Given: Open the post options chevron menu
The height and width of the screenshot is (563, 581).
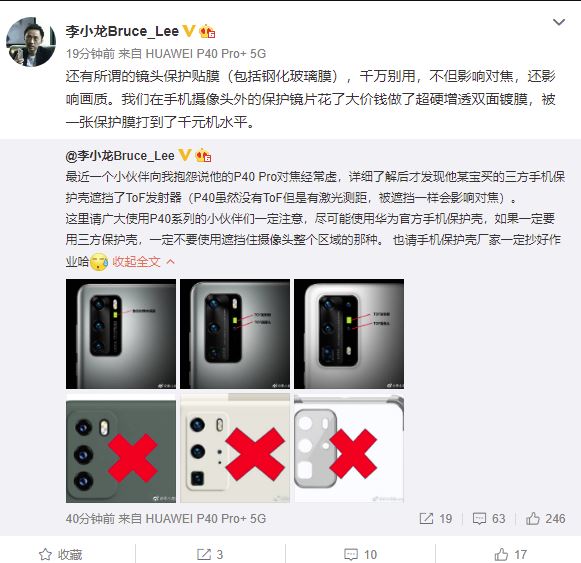Looking at the screenshot, I should click(x=559, y=23).
